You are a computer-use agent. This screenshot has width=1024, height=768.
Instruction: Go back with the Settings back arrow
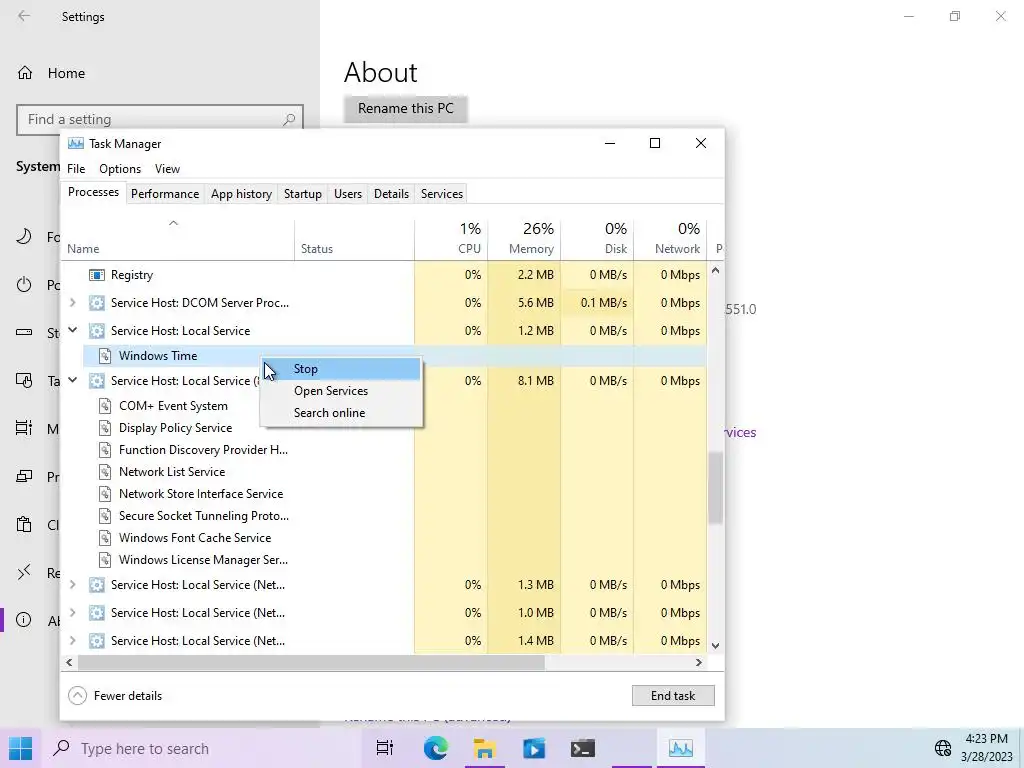click(24, 16)
